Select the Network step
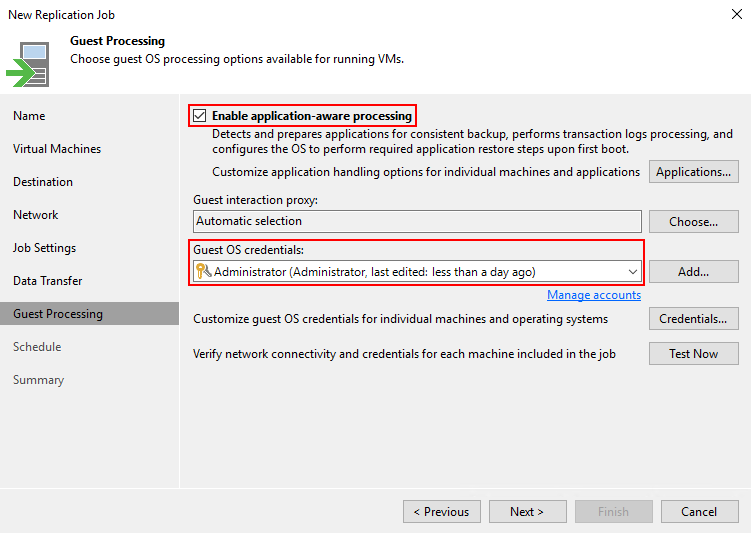 36,215
